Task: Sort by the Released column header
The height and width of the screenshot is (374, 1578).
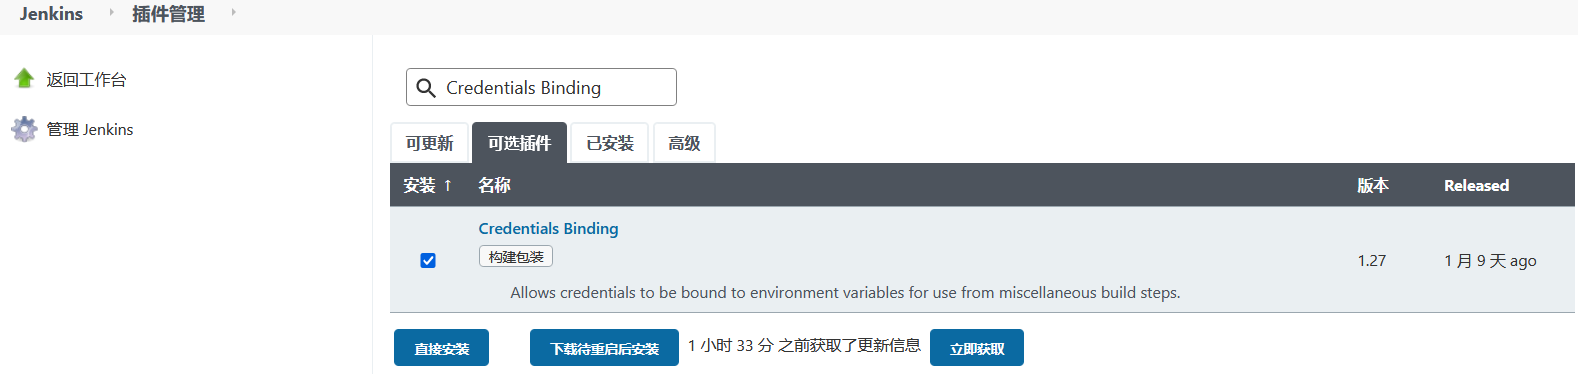Action: pyautogui.click(x=1476, y=186)
